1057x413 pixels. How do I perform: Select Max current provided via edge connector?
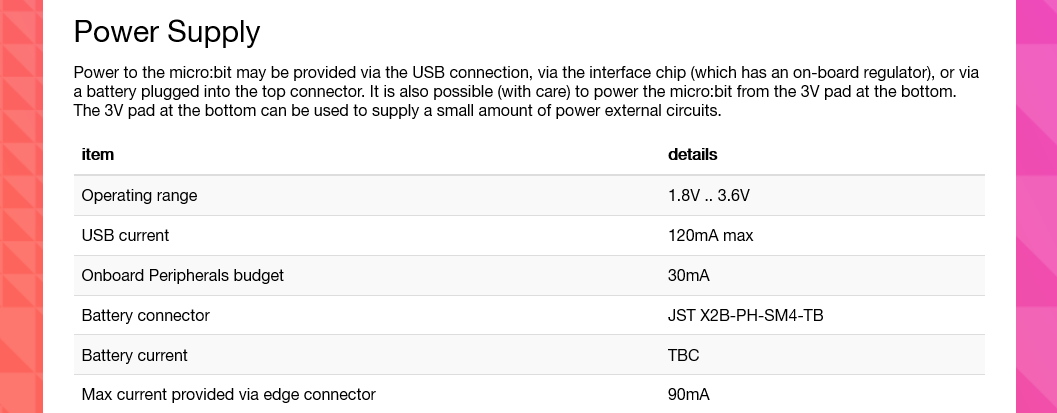[229, 395]
